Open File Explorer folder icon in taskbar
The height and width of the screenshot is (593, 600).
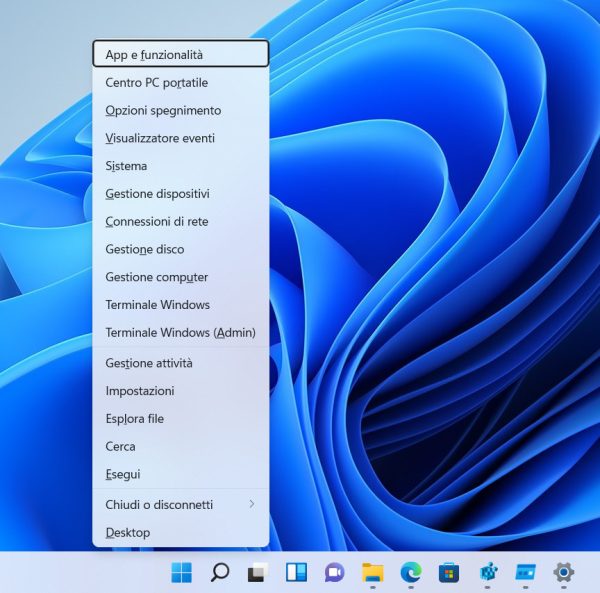[x=373, y=572]
